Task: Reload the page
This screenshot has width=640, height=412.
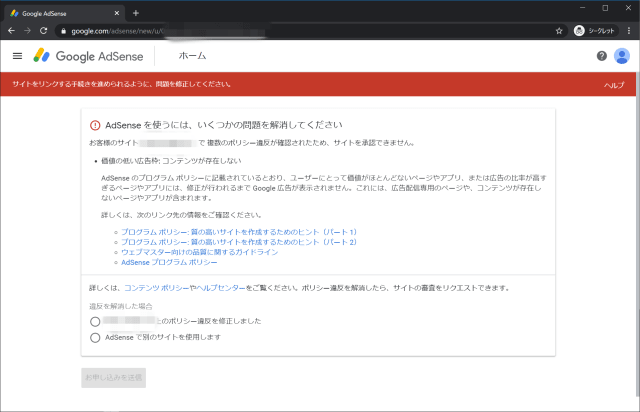Action: click(44, 31)
